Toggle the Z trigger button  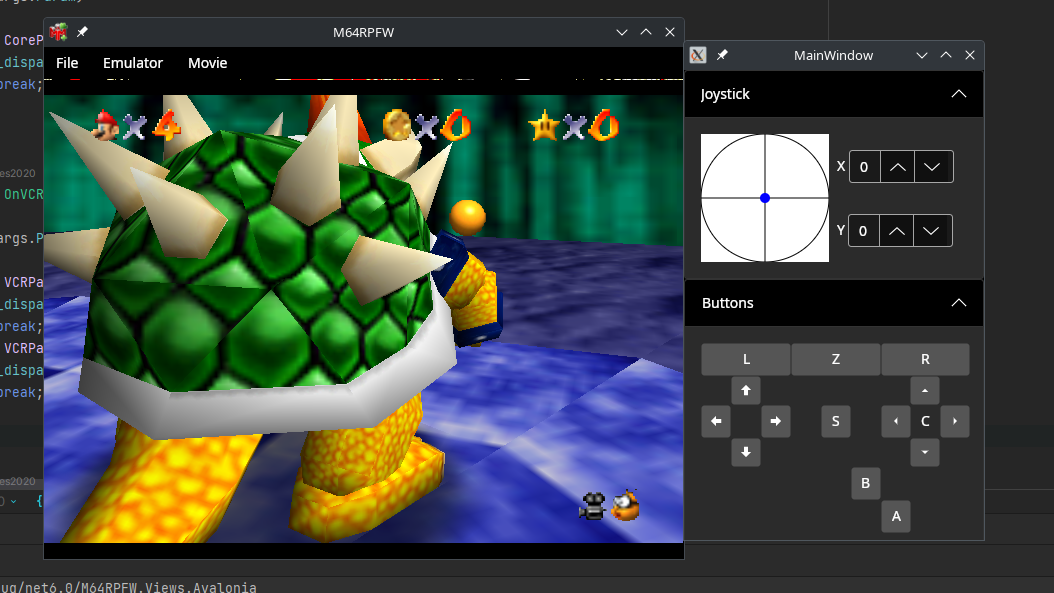click(836, 360)
